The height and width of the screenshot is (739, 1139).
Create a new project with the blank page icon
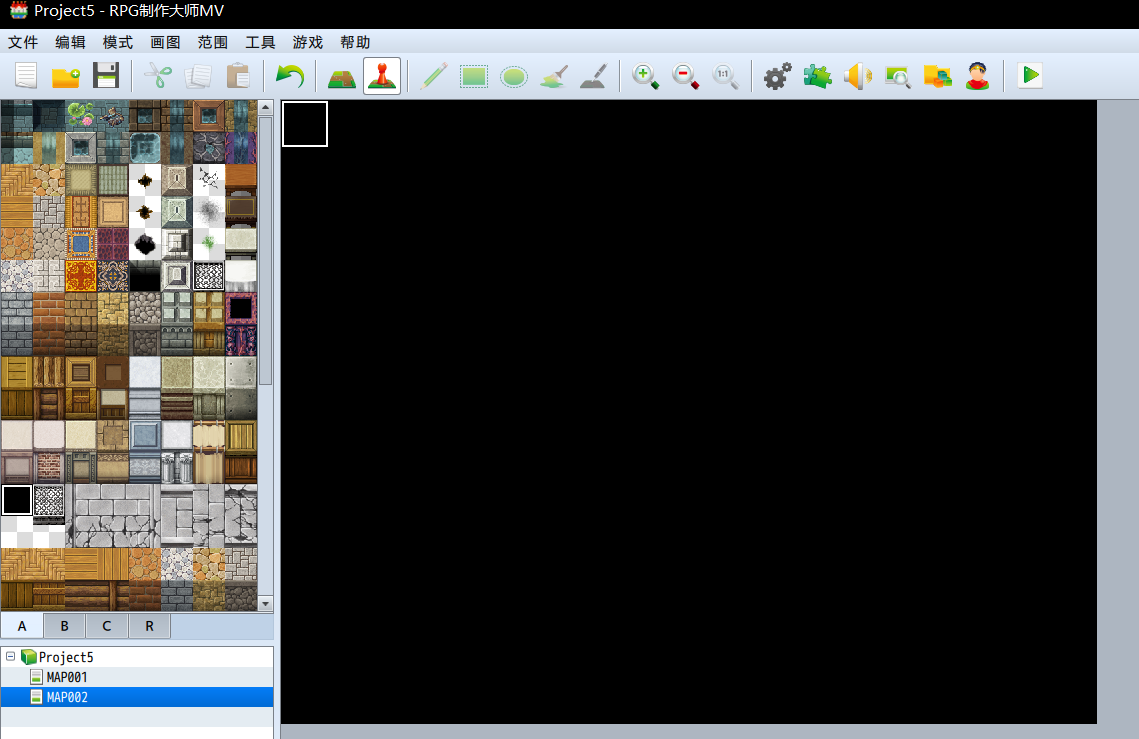26,76
